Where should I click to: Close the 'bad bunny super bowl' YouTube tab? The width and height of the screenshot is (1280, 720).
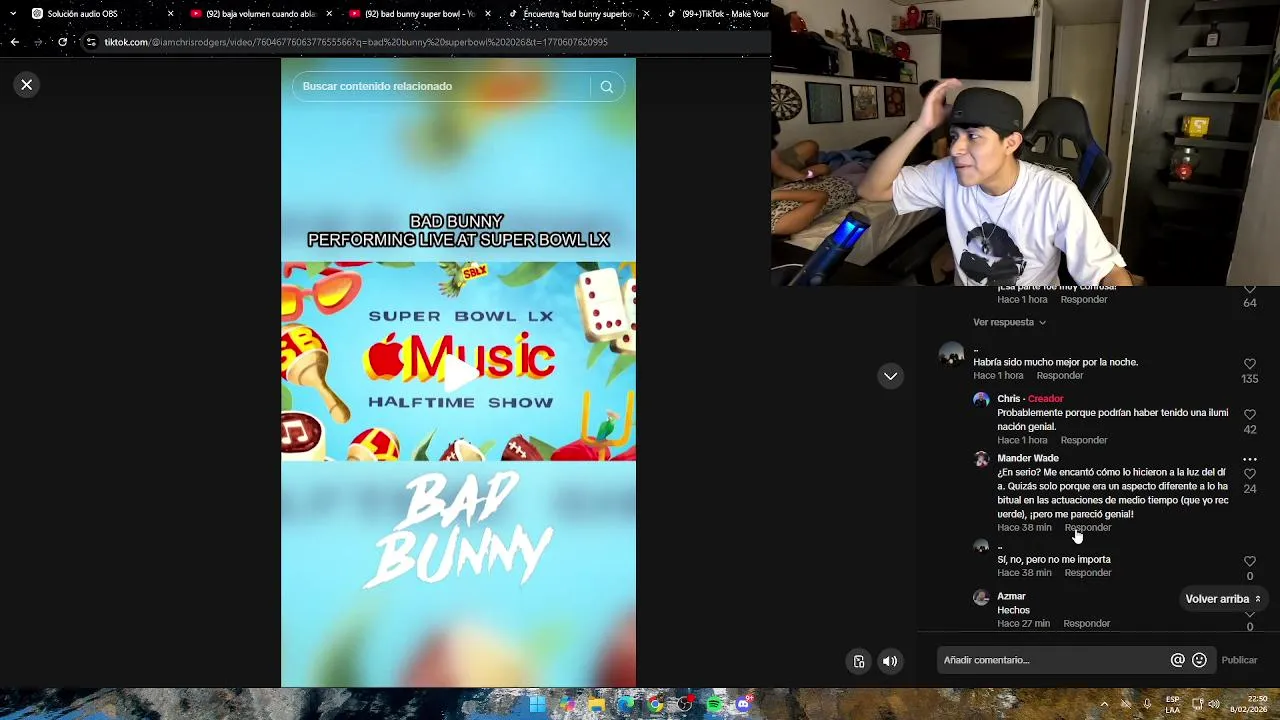(488, 14)
